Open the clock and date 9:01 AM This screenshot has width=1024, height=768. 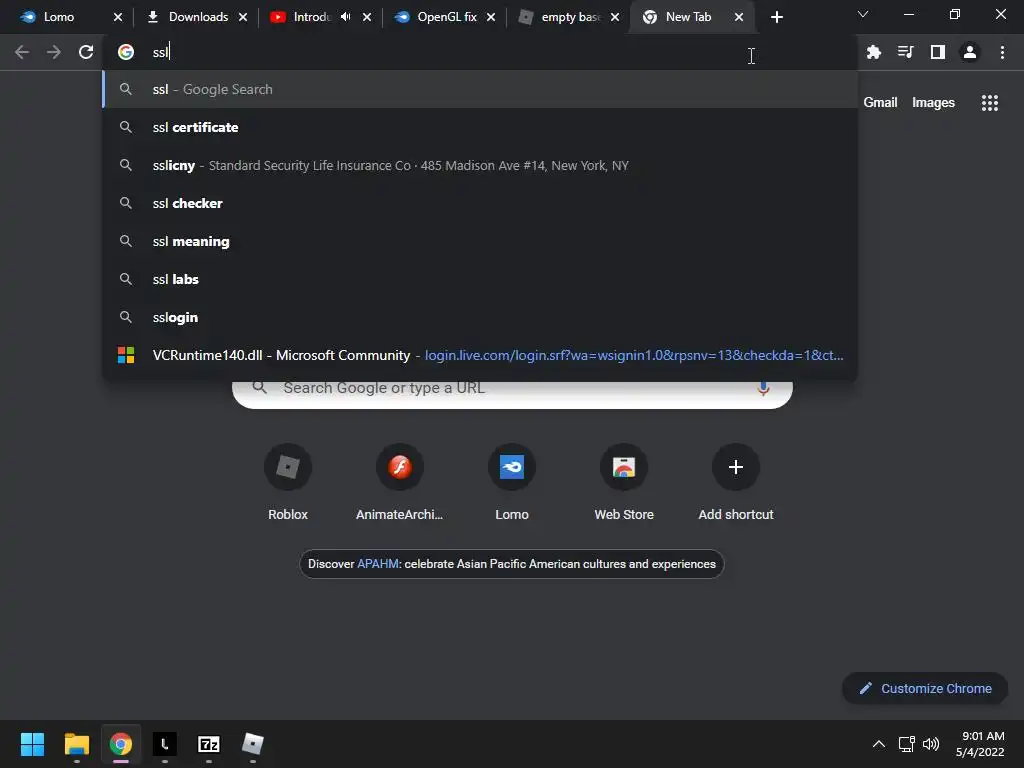click(980, 744)
